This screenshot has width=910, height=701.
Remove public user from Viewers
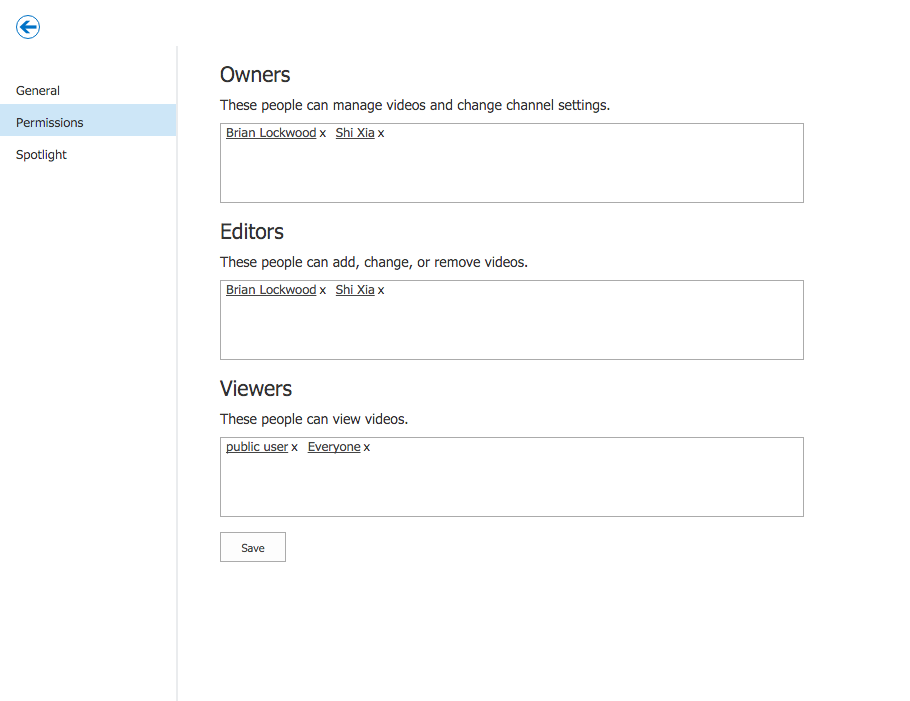(x=294, y=447)
